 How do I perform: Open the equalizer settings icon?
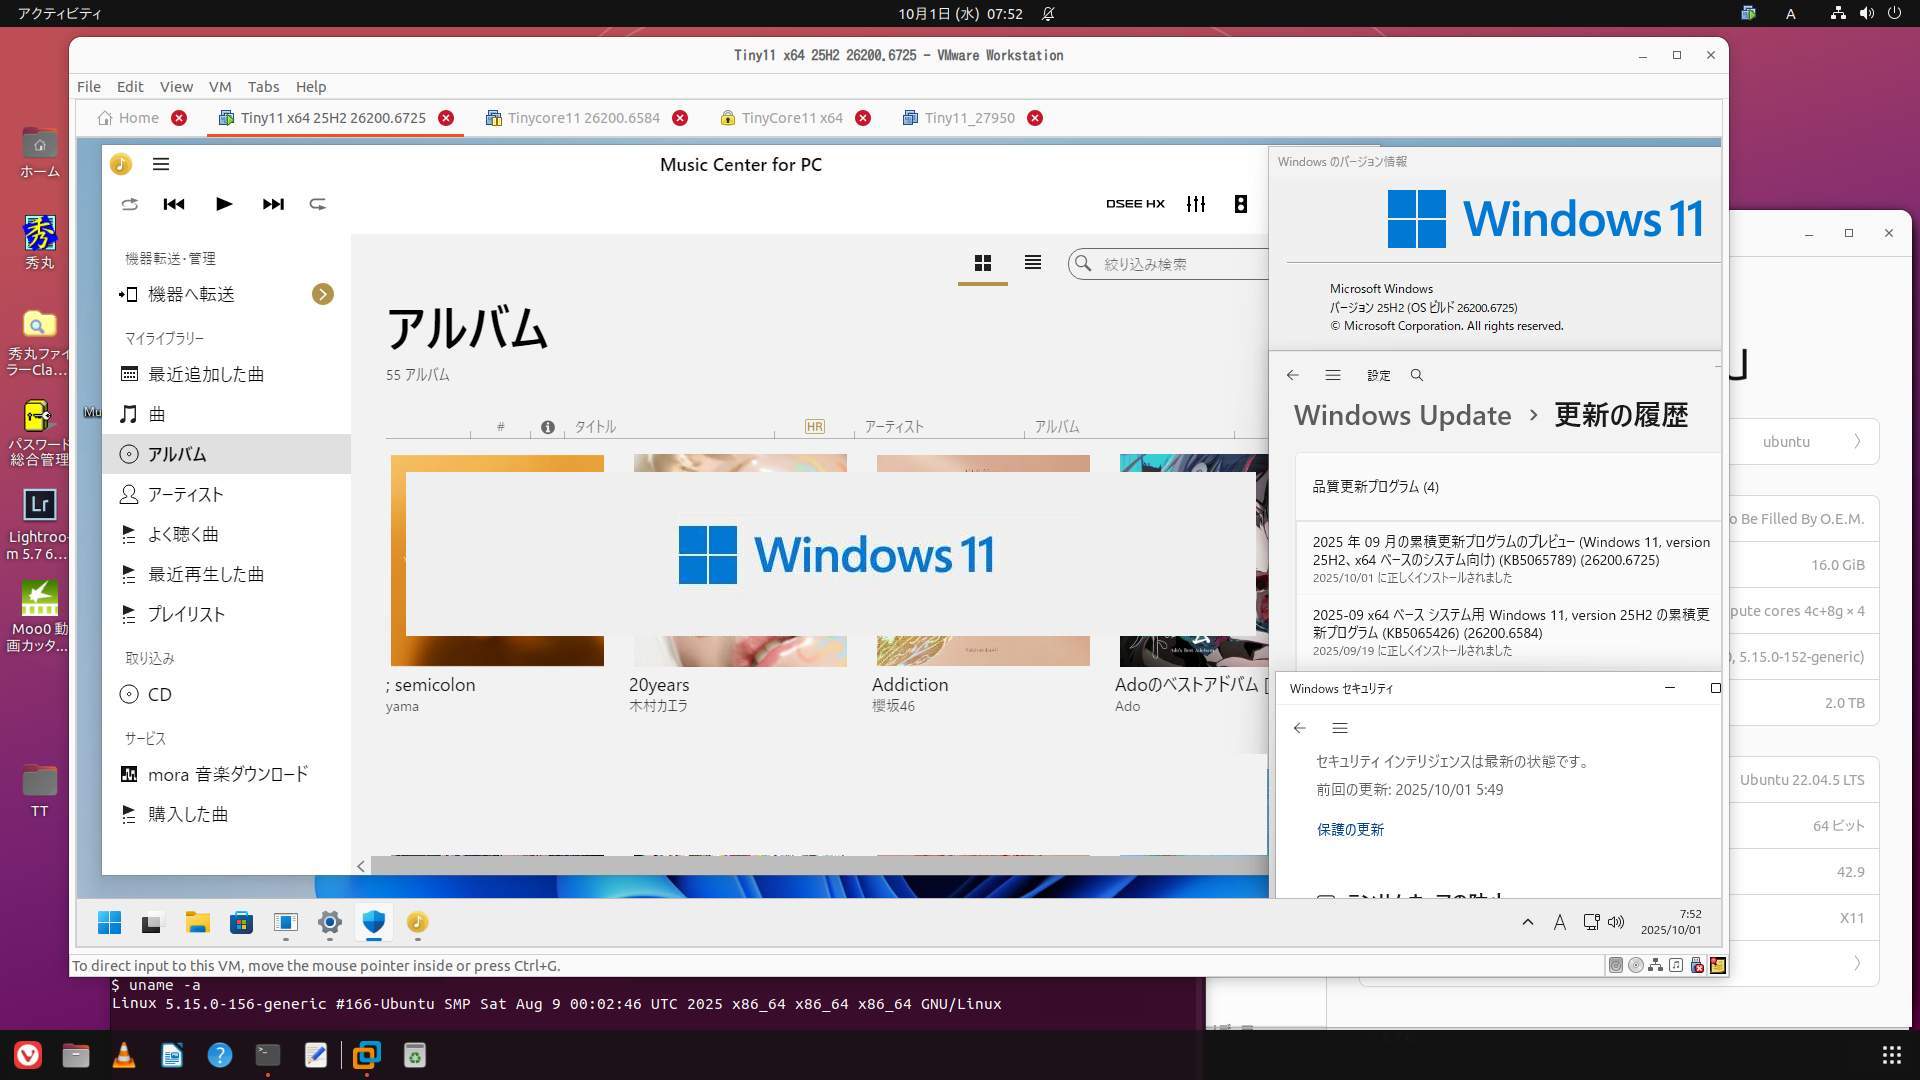pos(1196,204)
